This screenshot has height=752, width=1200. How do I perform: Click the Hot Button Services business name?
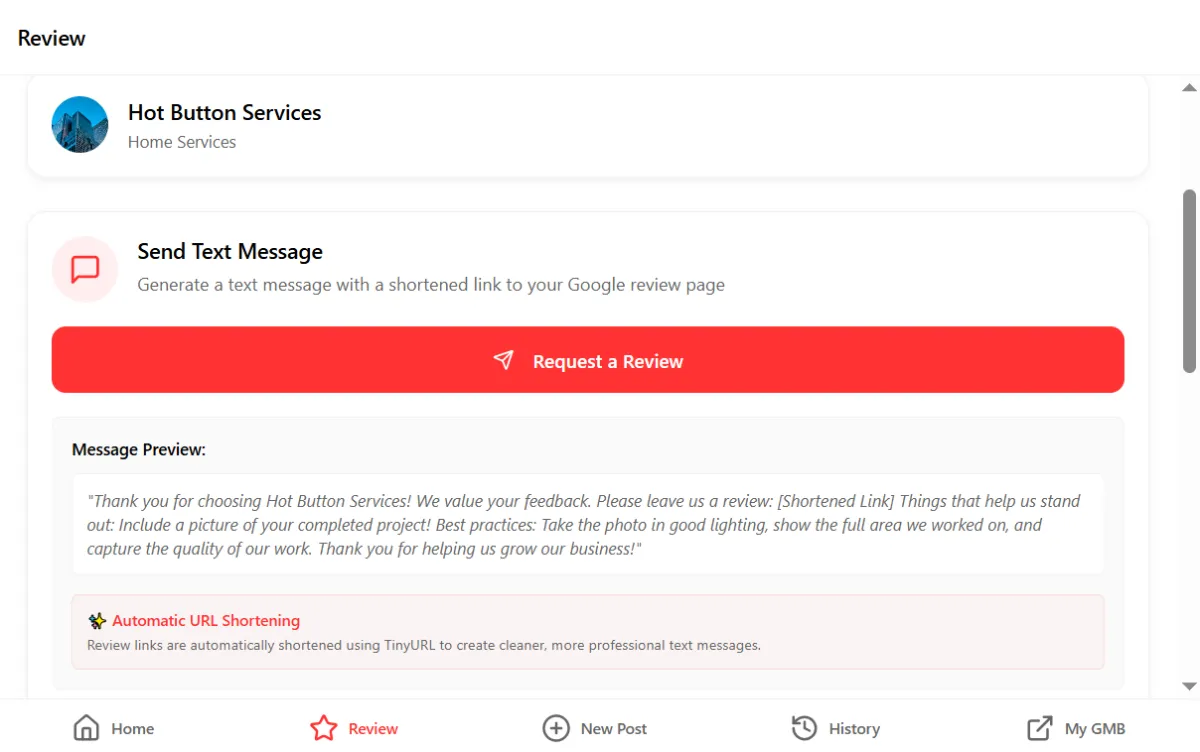coord(225,113)
